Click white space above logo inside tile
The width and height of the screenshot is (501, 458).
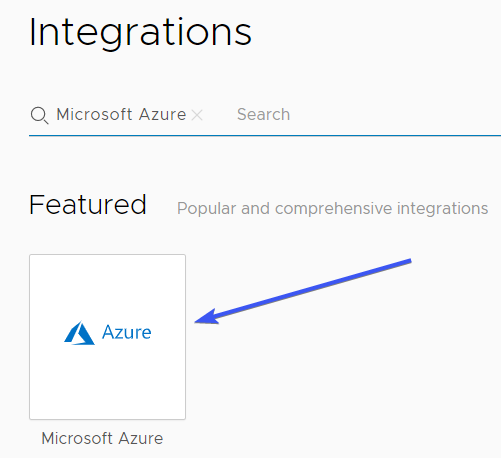107,287
